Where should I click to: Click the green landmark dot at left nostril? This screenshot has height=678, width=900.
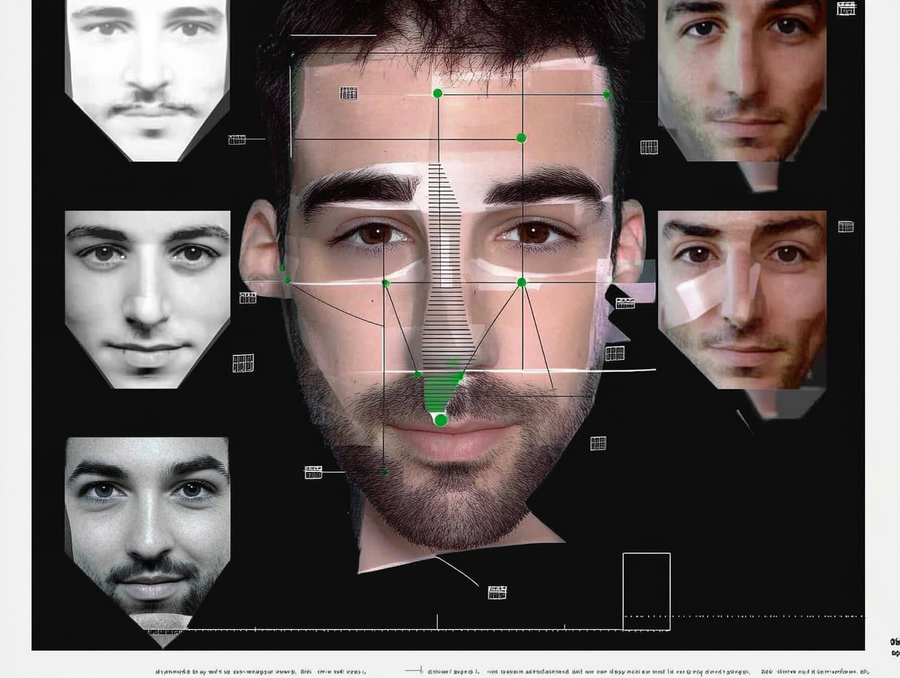(x=418, y=375)
